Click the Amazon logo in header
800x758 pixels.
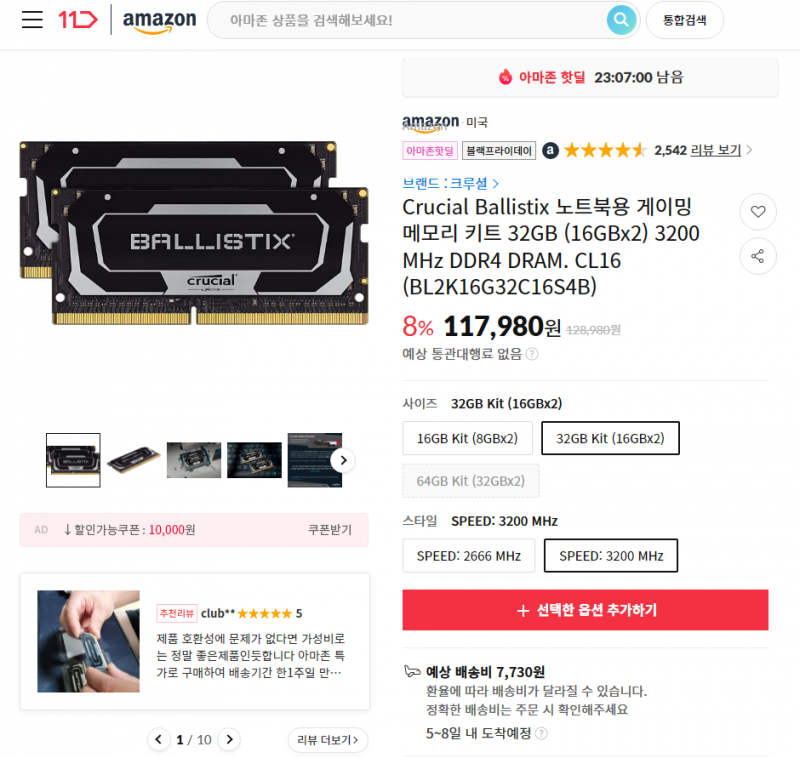[x=159, y=21]
